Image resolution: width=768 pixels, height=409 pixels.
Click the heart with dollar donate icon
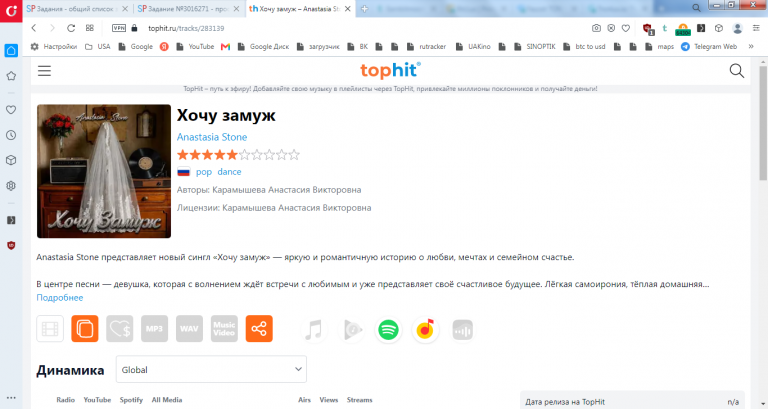(x=120, y=329)
